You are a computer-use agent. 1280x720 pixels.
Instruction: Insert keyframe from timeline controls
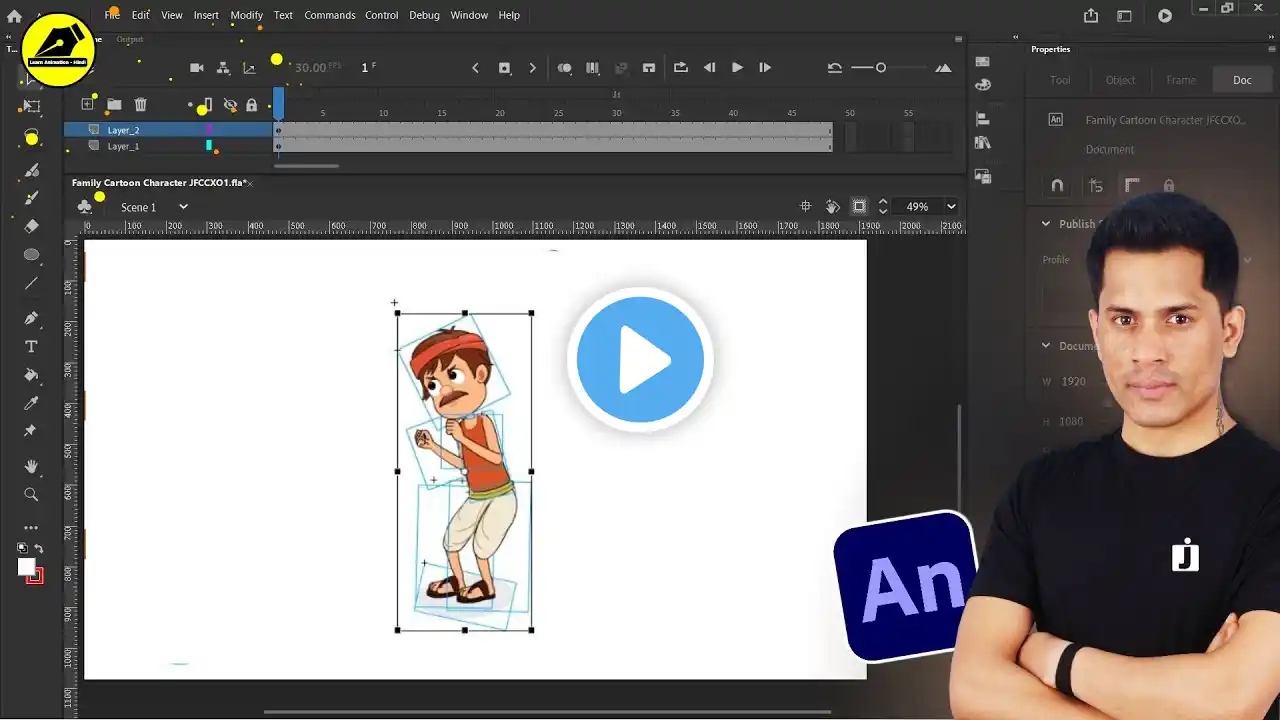504,68
